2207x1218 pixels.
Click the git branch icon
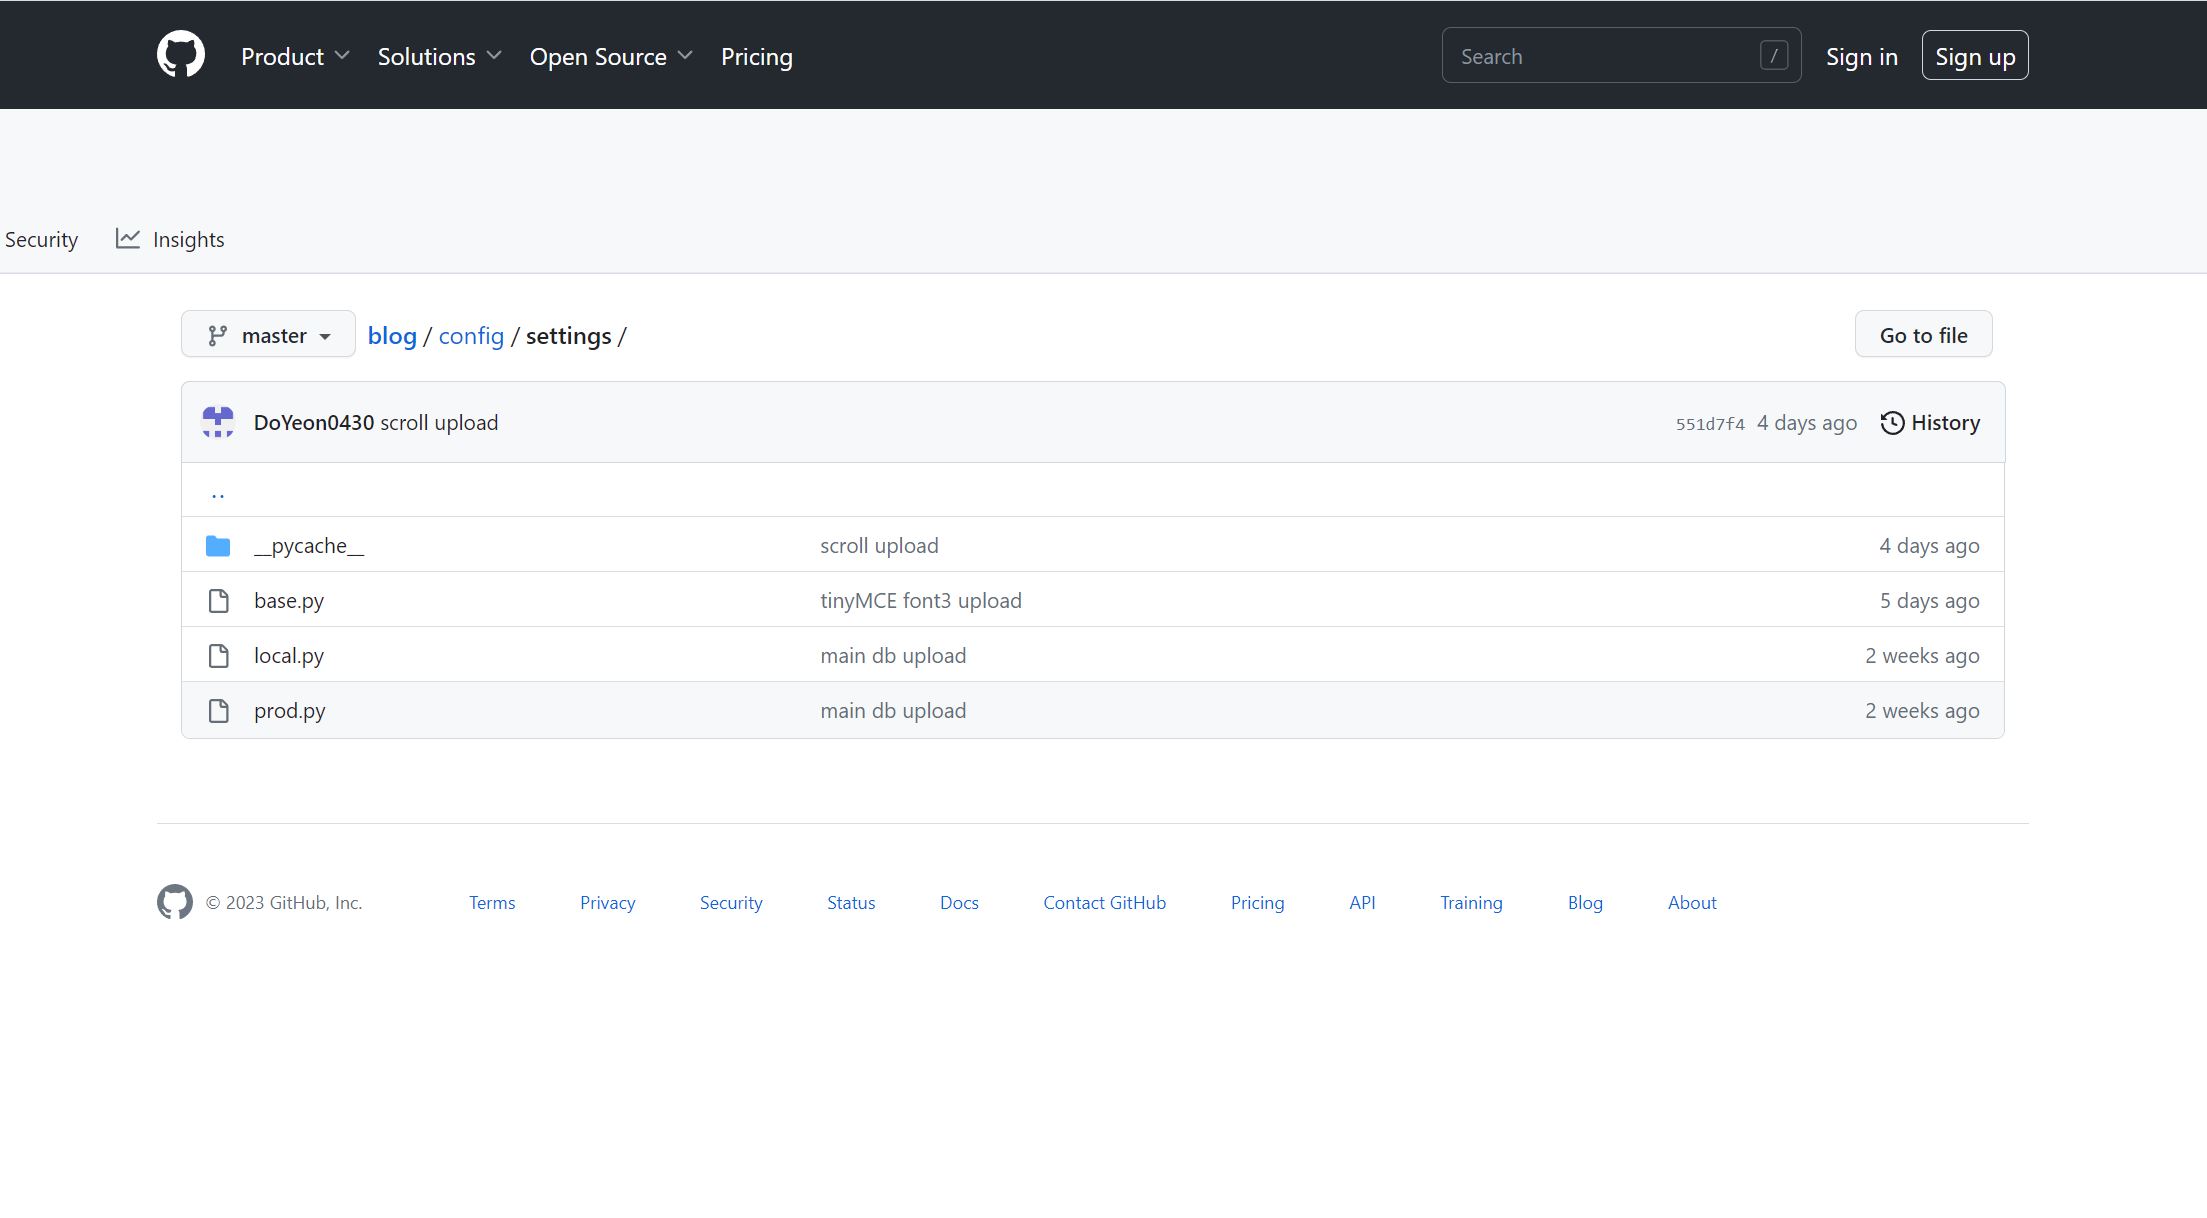pos(217,336)
